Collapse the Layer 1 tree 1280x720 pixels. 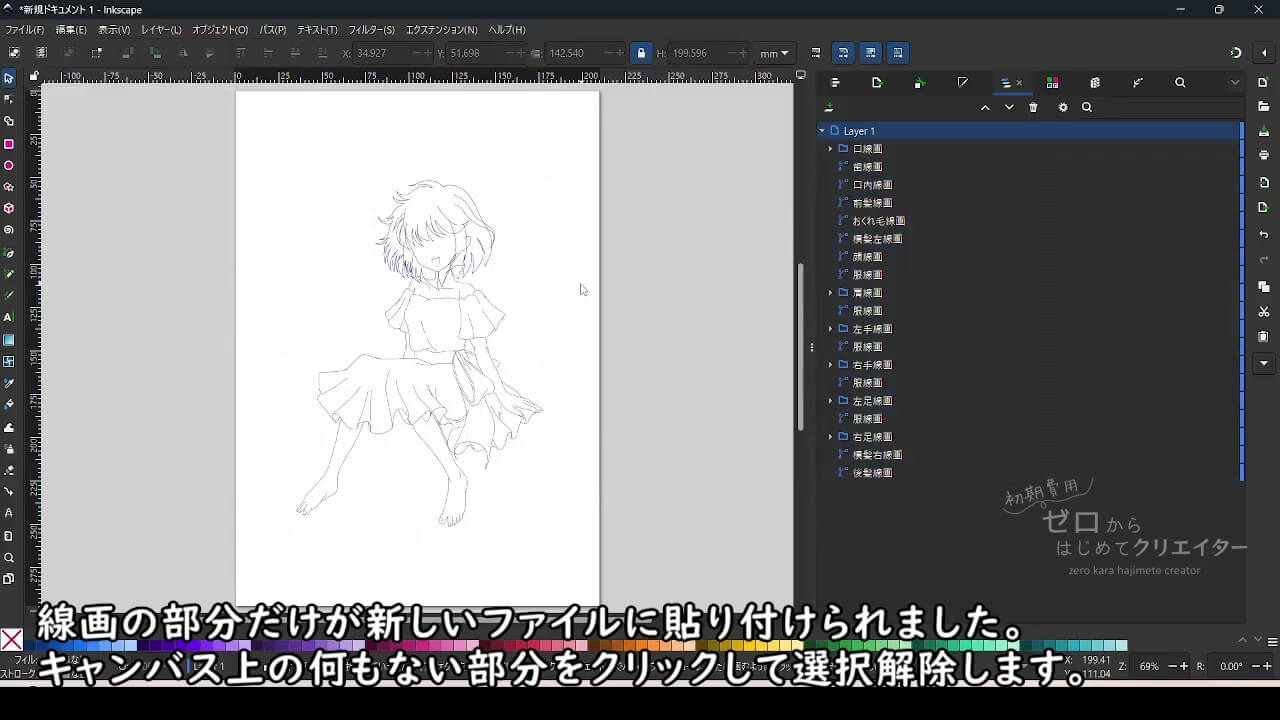[822, 131]
